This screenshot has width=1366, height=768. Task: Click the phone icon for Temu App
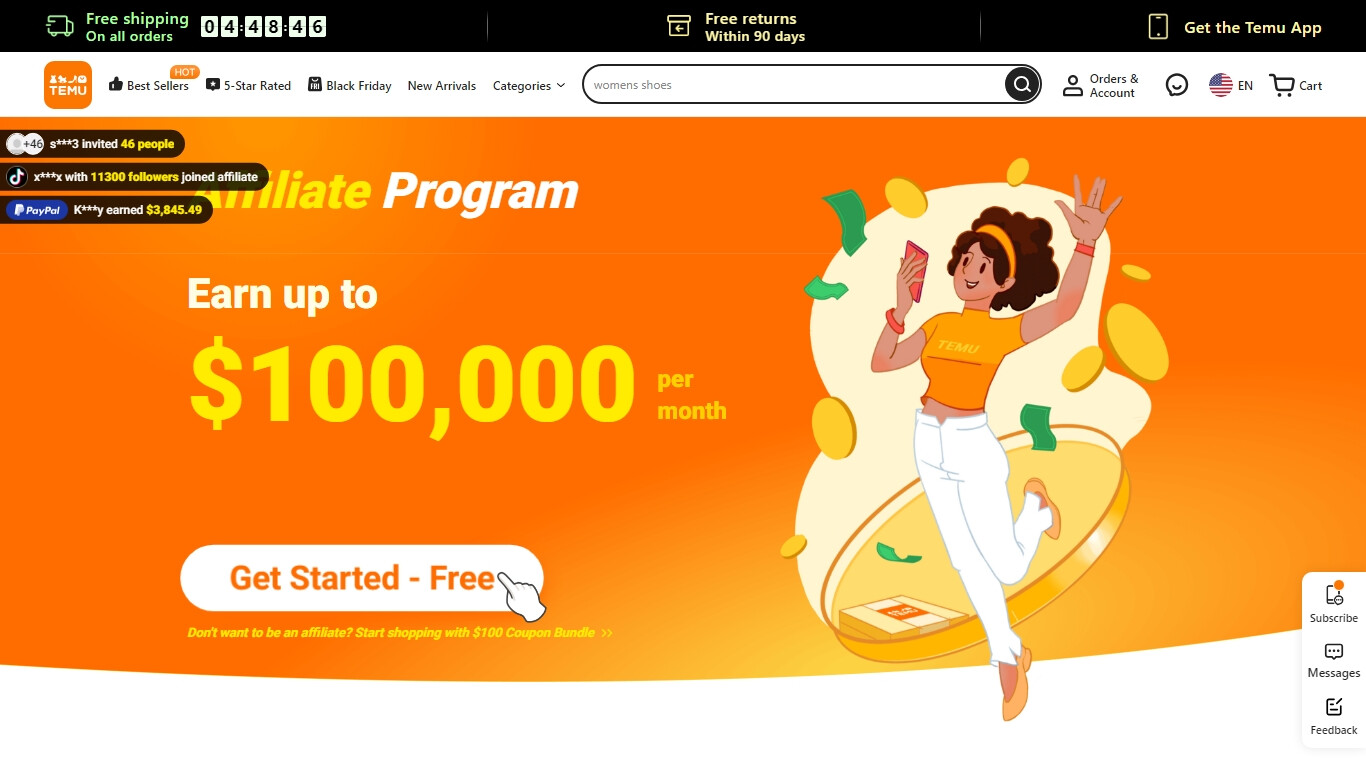tap(1158, 27)
